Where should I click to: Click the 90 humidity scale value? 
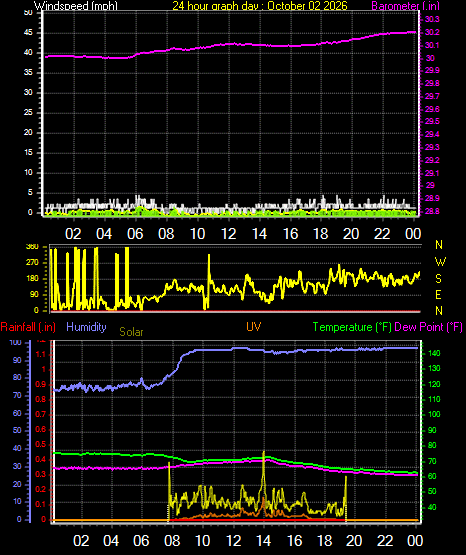pyautogui.click(x=17, y=360)
